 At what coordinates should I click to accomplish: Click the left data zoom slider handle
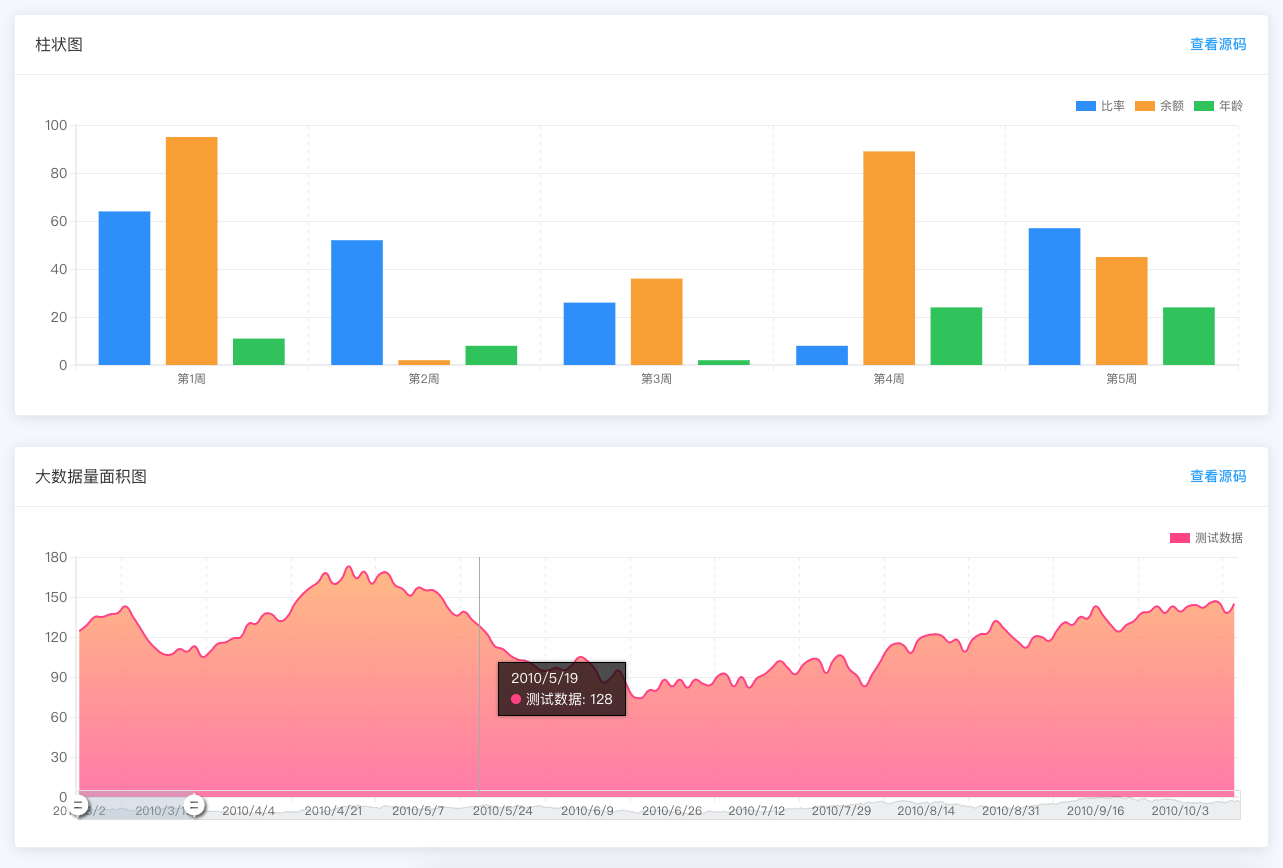pos(78,805)
